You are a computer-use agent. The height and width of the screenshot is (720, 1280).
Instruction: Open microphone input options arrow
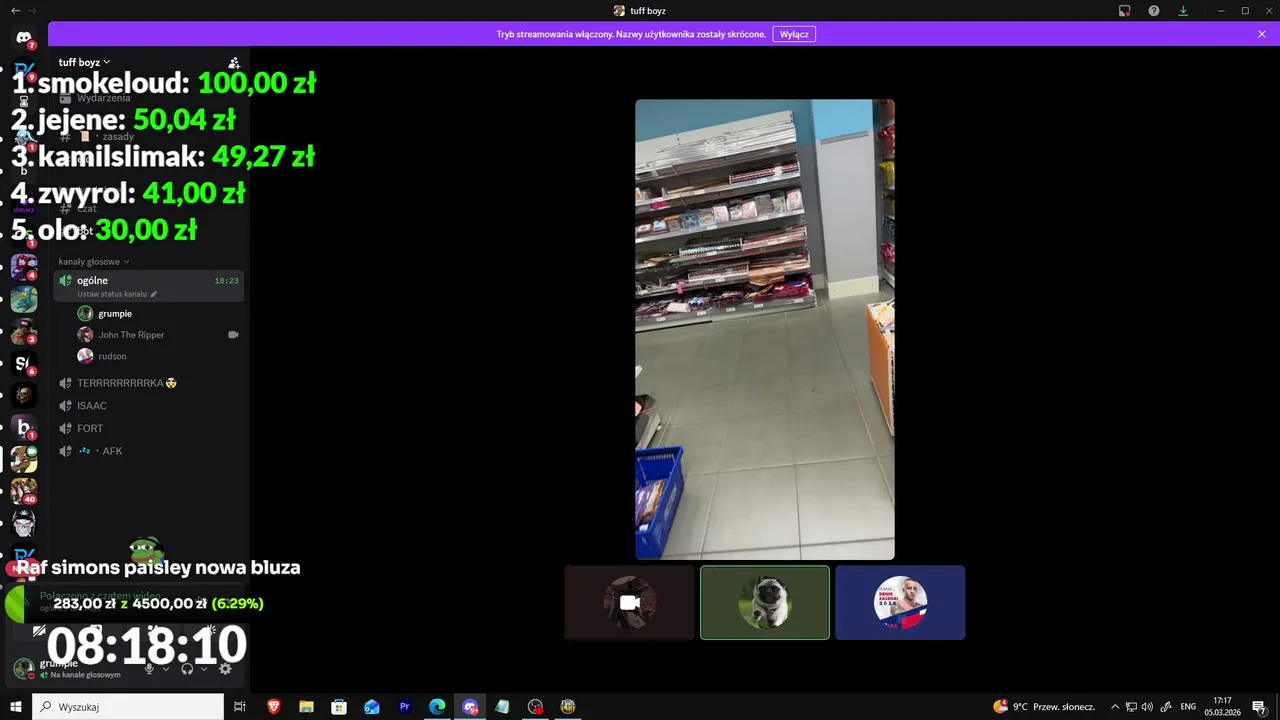coord(165,668)
